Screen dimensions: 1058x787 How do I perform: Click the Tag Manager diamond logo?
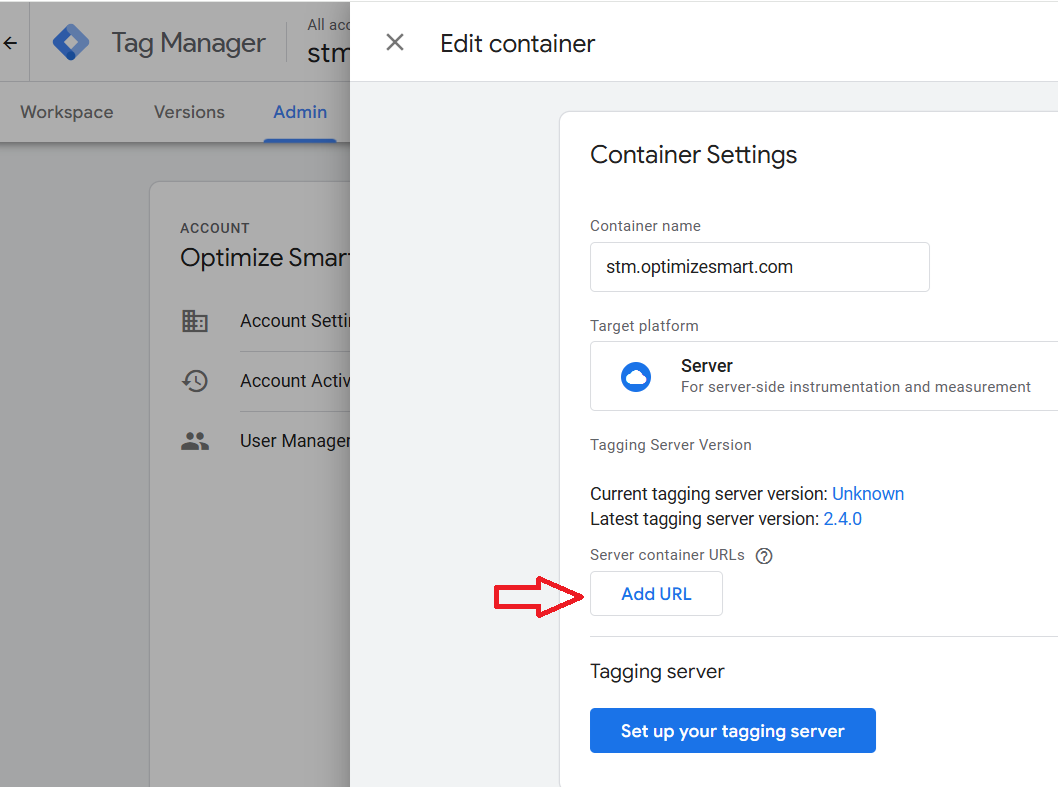tap(71, 43)
